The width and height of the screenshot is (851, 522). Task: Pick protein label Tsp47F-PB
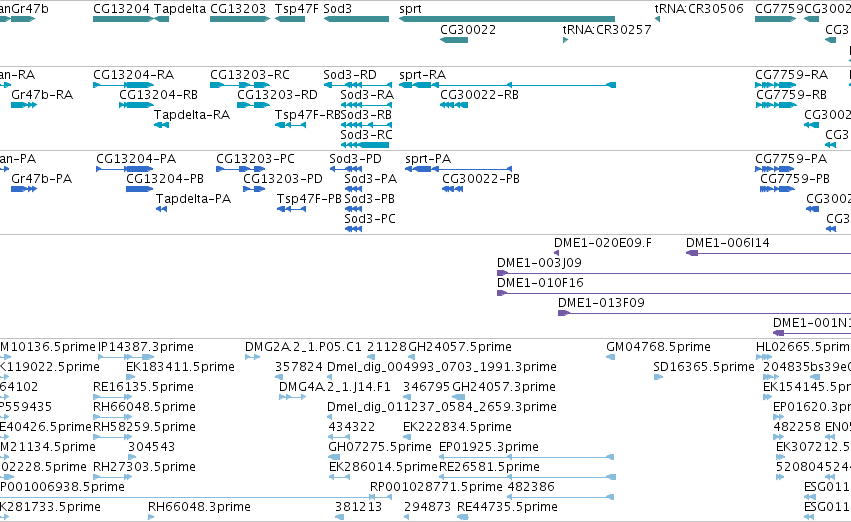pyautogui.click(x=309, y=199)
